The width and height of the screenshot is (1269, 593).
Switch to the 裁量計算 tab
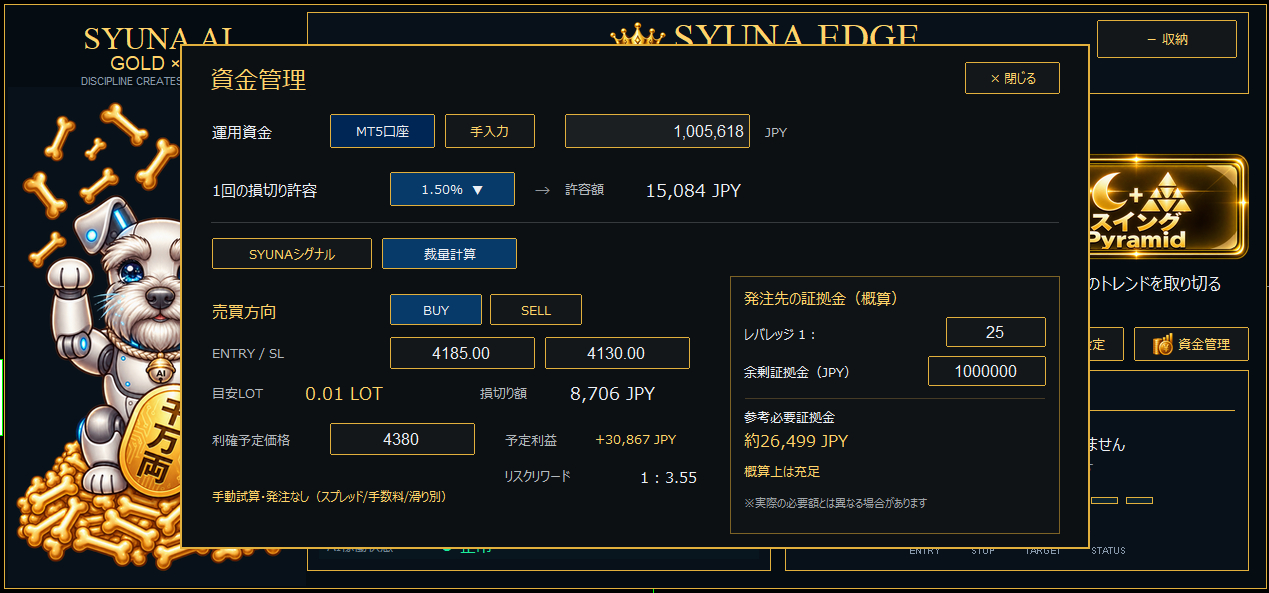coord(449,254)
